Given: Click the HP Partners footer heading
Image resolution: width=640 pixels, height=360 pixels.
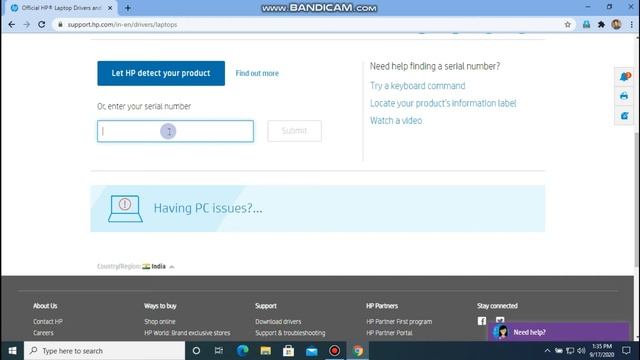Looking at the screenshot, I should (x=382, y=306).
